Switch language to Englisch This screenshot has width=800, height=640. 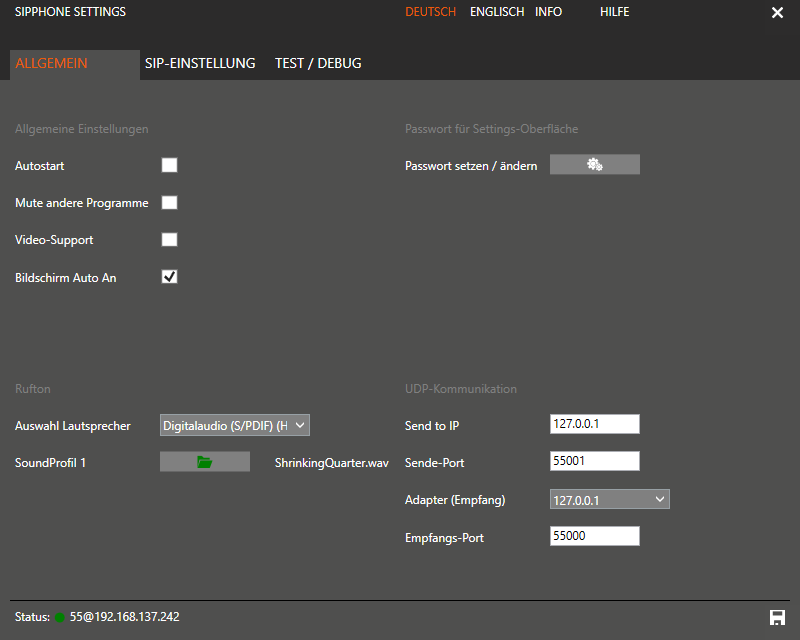(496, 12)
